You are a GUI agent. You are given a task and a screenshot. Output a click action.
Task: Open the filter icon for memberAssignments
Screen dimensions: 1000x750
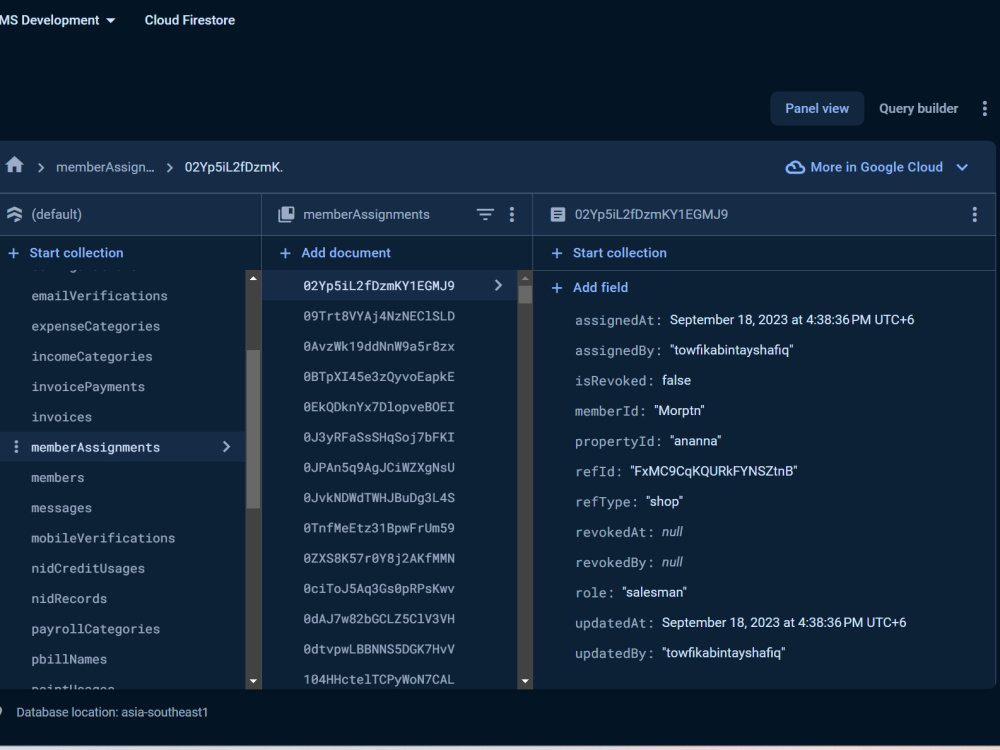(485, 214)
